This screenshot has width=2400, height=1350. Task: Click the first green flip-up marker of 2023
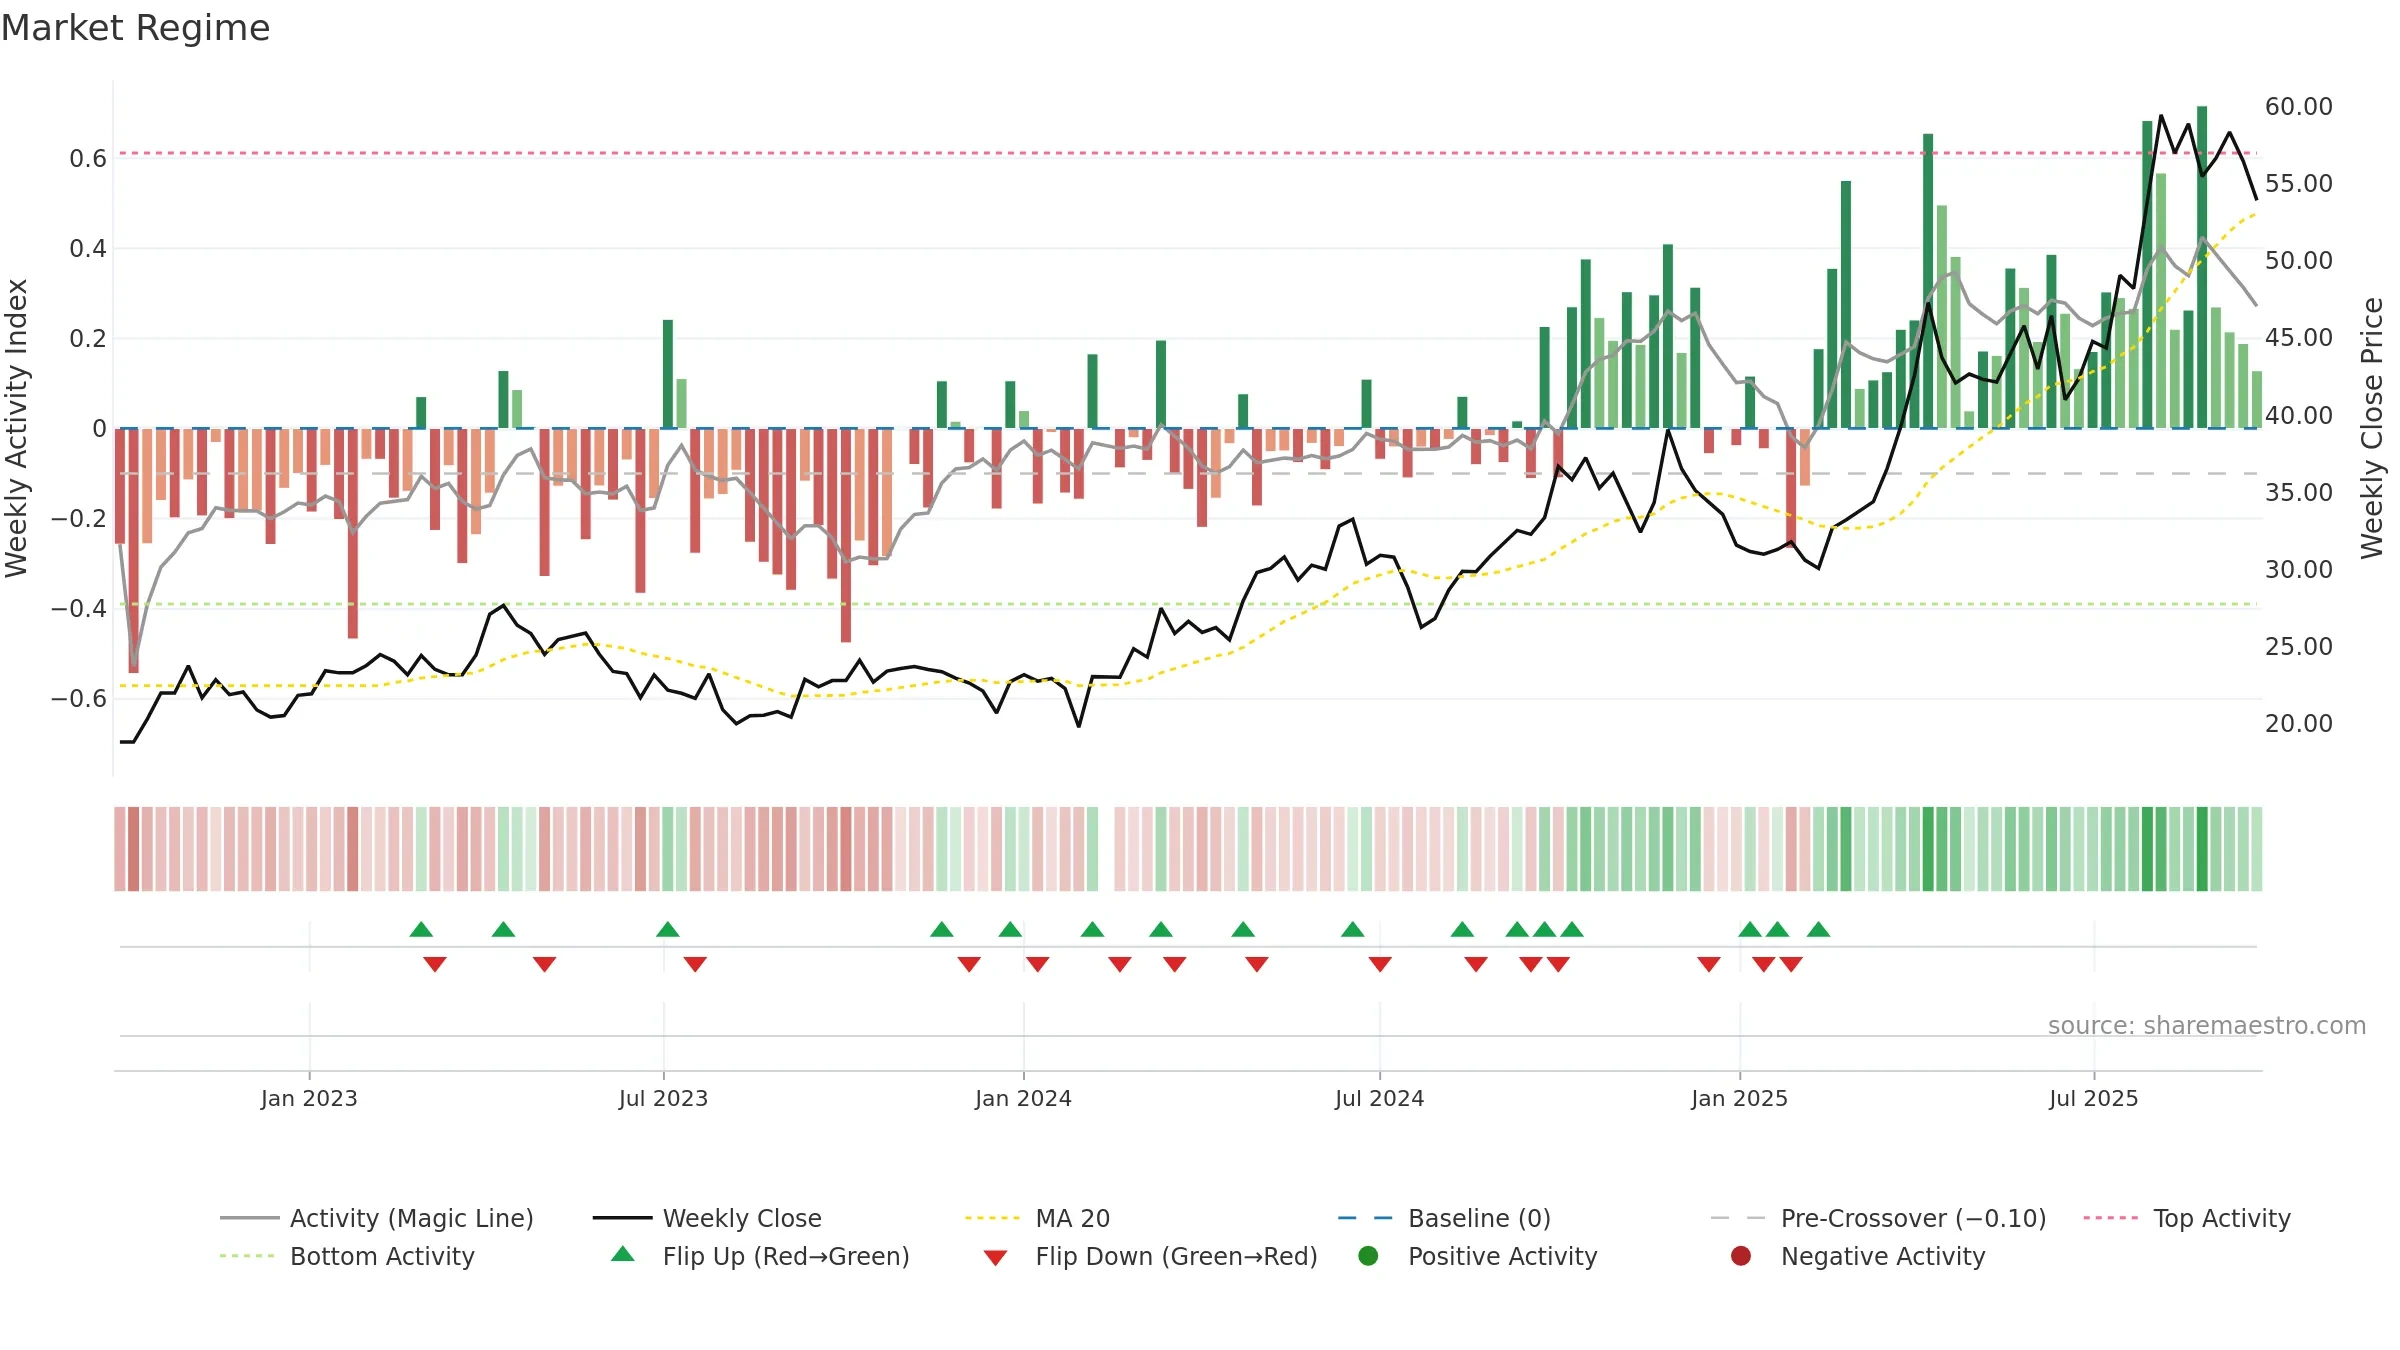point(421,929)
